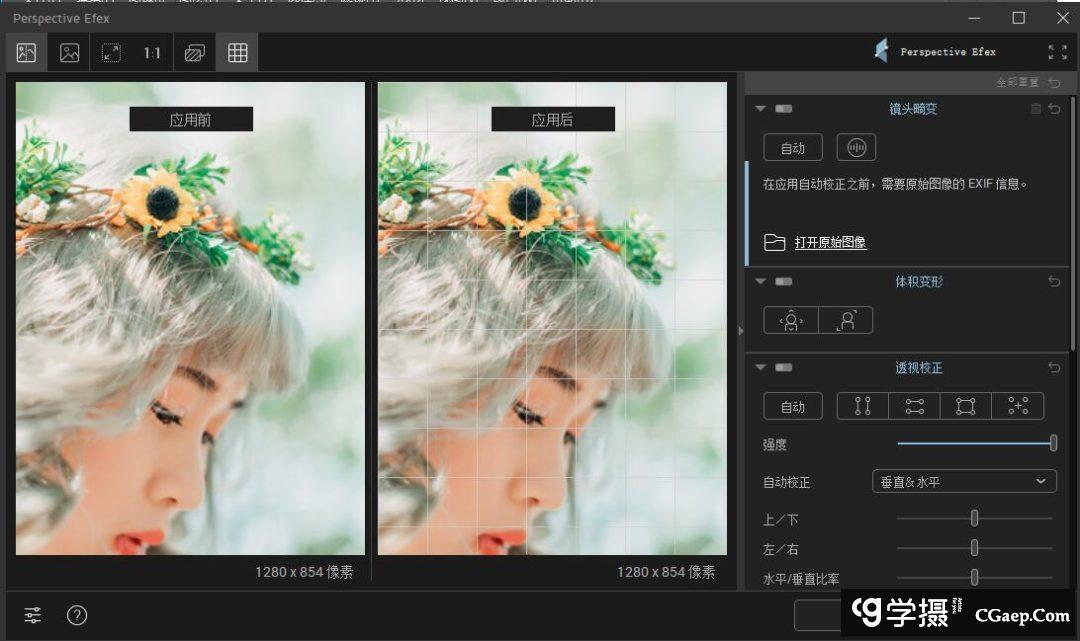Open the help question mark icon
Image resolution: width=1080 pixels, height=641 pixels.
(77, 615)
